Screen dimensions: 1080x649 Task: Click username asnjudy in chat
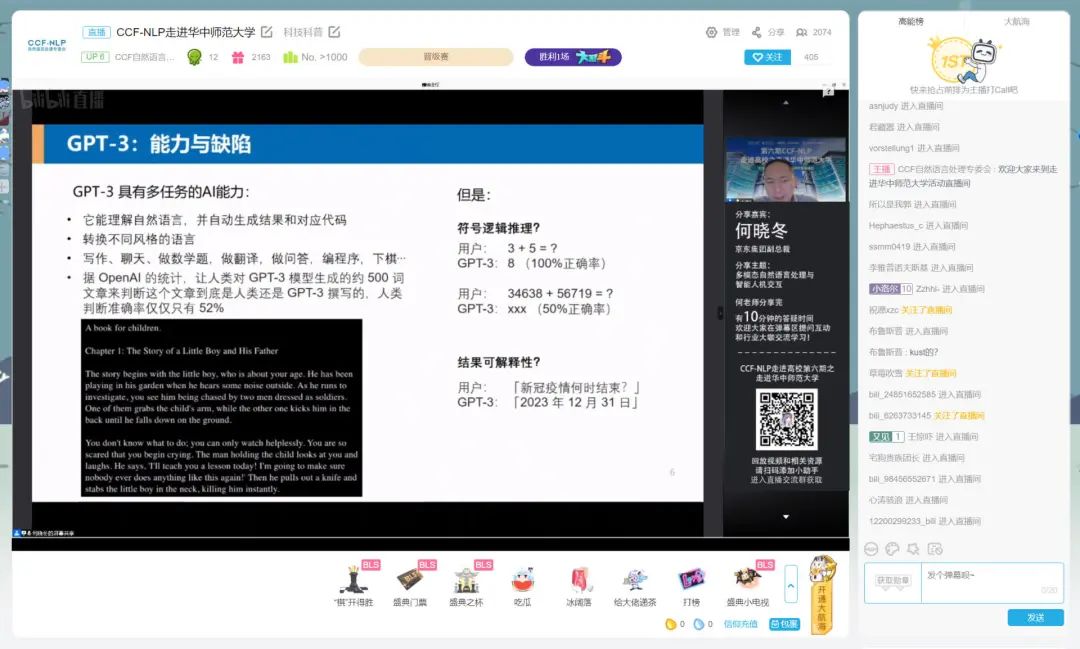tap(883, 106)
